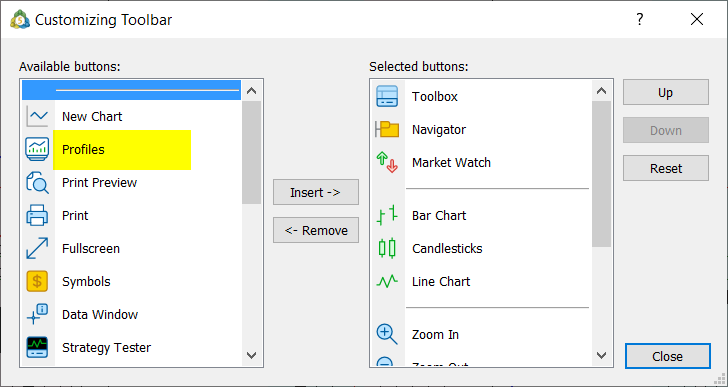728x387 pixels.
Task: Select the Bar Chart list entry
Action: [x=481, y=215]
